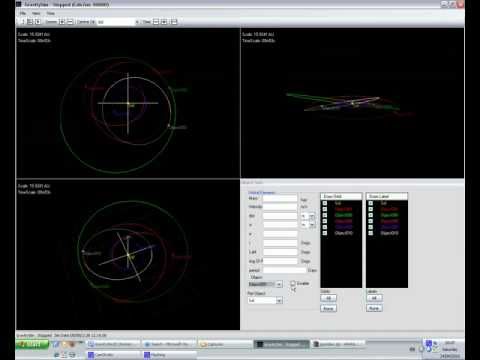Open the Time menu in menu bar

pyautogui.click(x=51, y=13)
